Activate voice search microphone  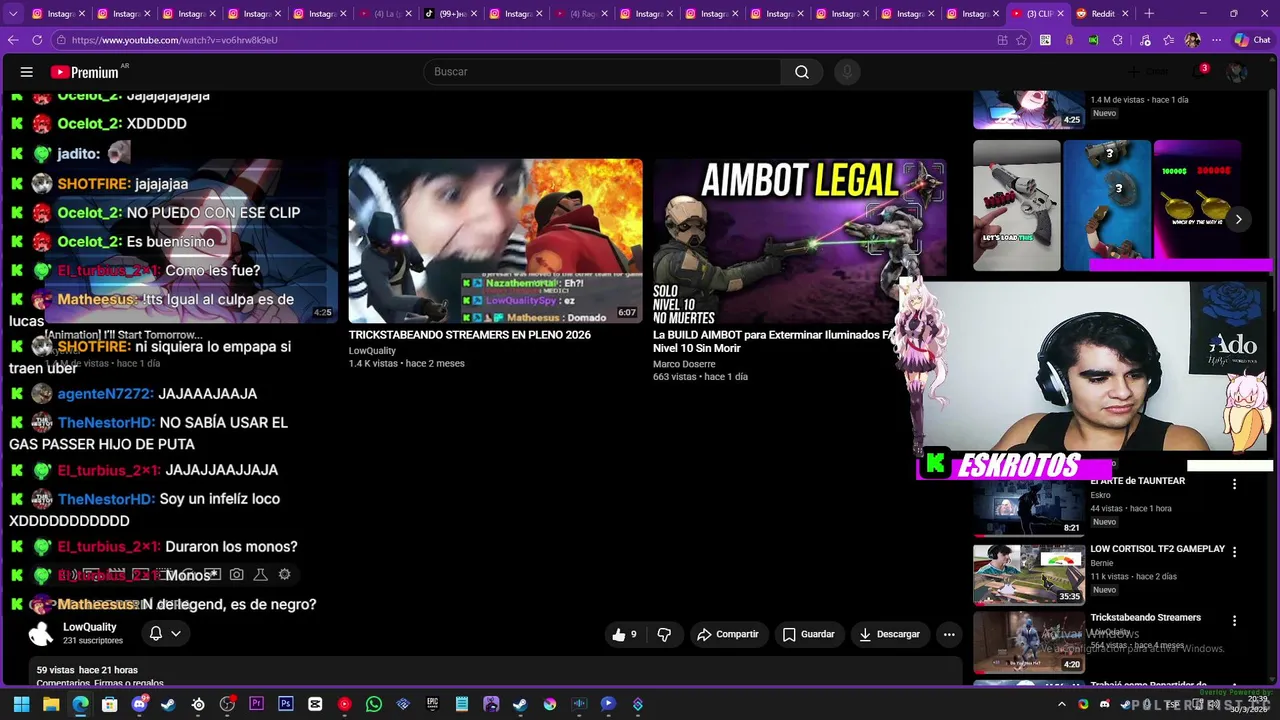coord(847,72)
